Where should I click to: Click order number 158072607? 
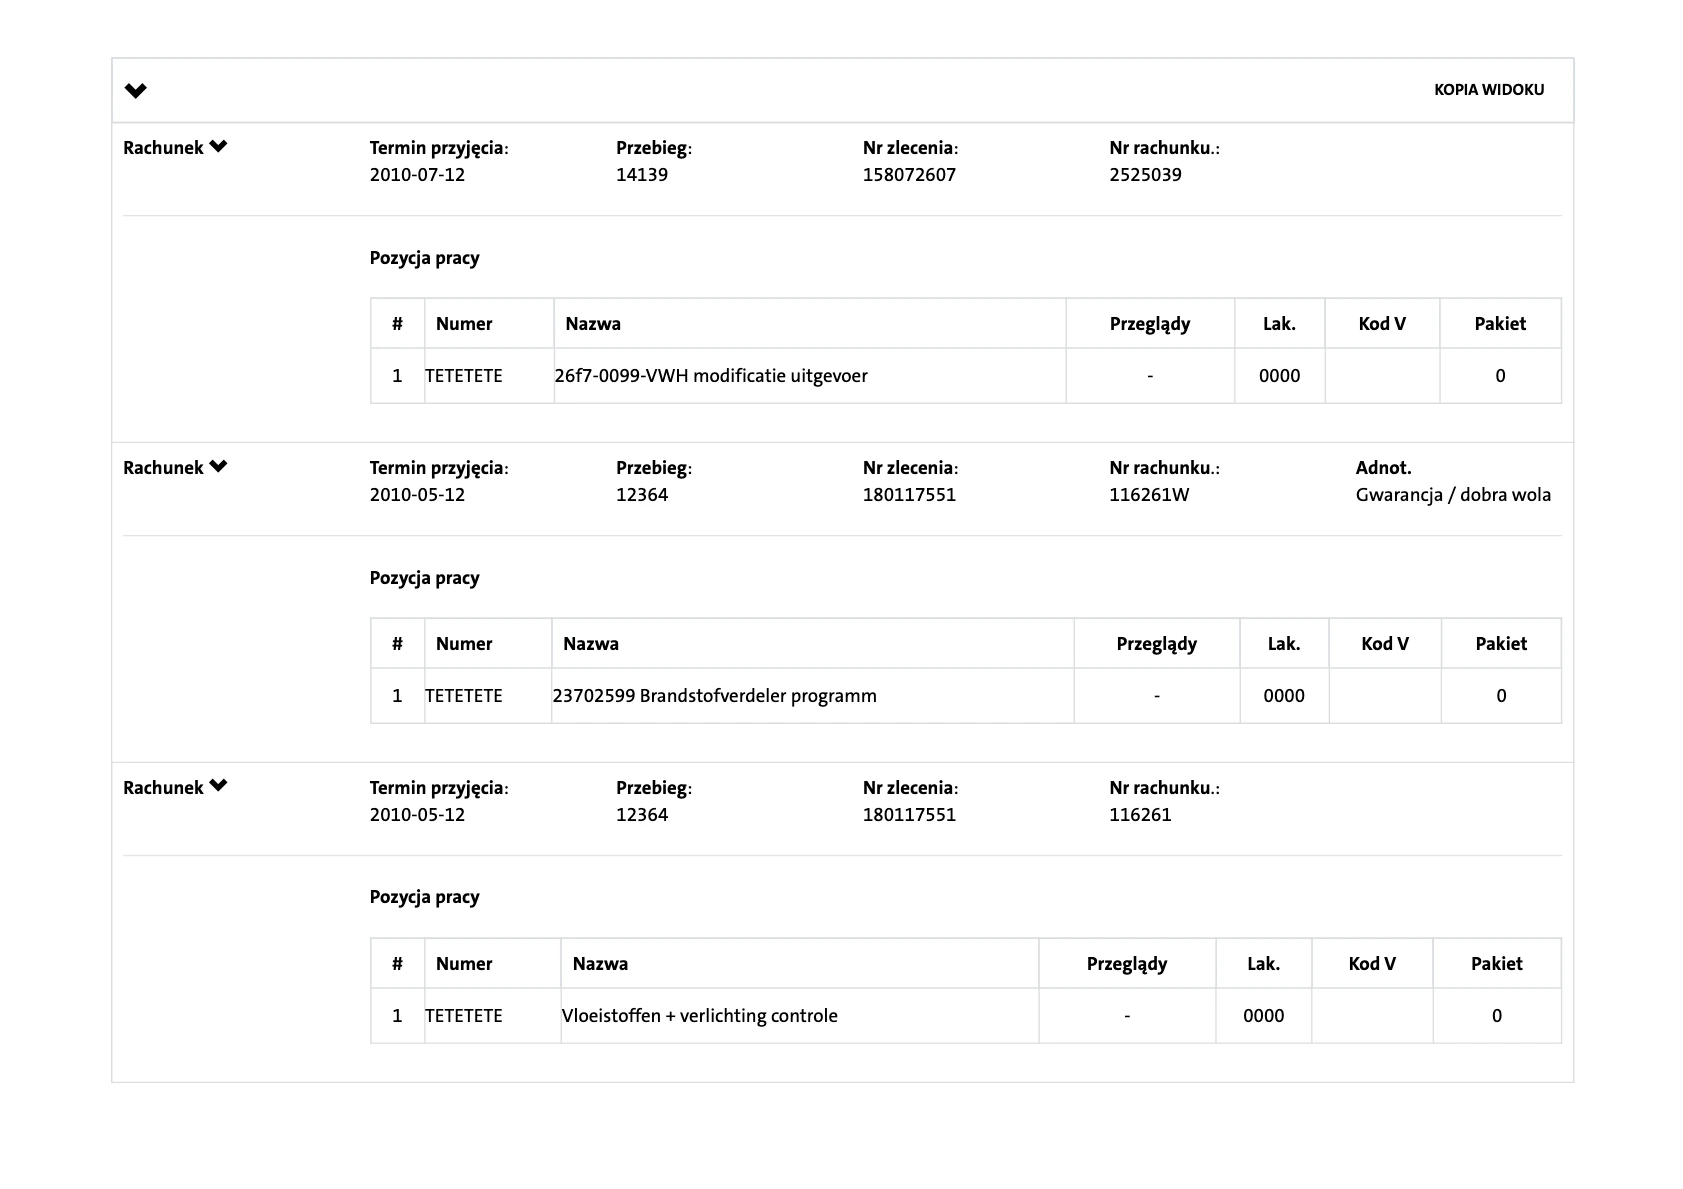tap(909, 175)
